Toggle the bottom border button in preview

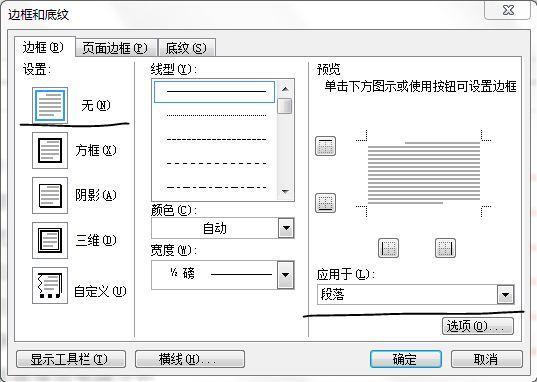325,203
